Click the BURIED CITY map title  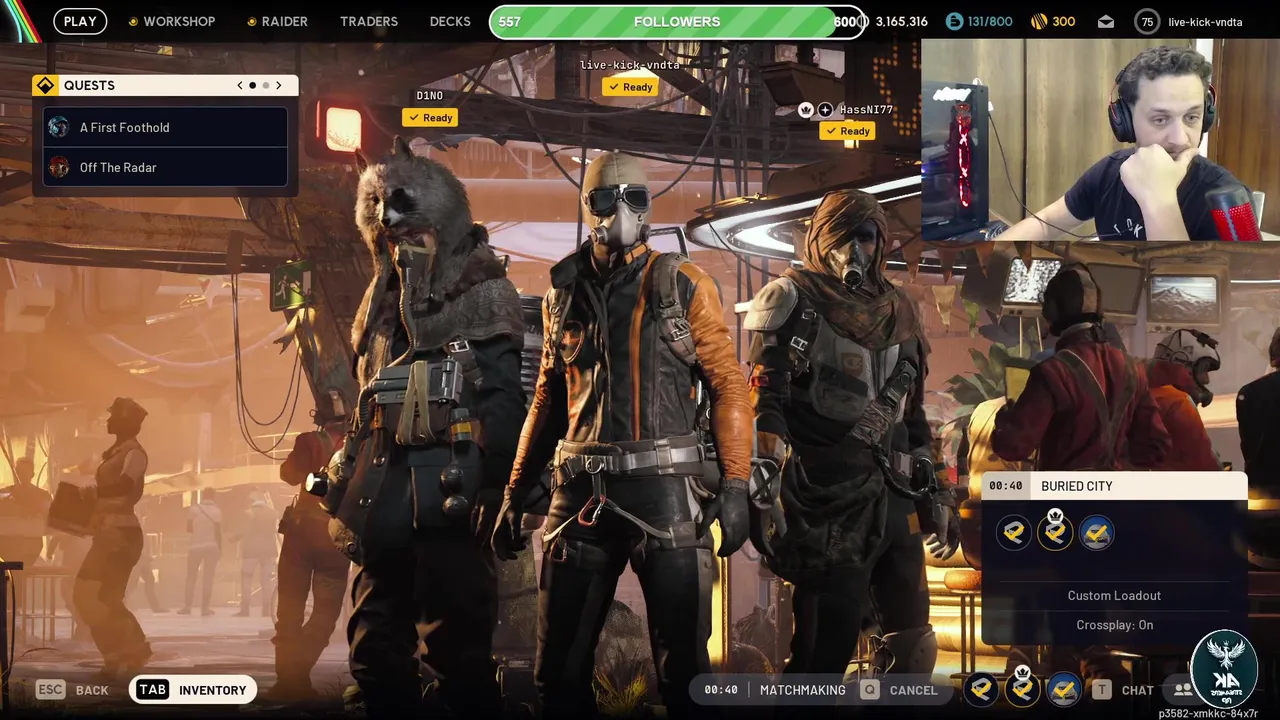coord(1076,486)
